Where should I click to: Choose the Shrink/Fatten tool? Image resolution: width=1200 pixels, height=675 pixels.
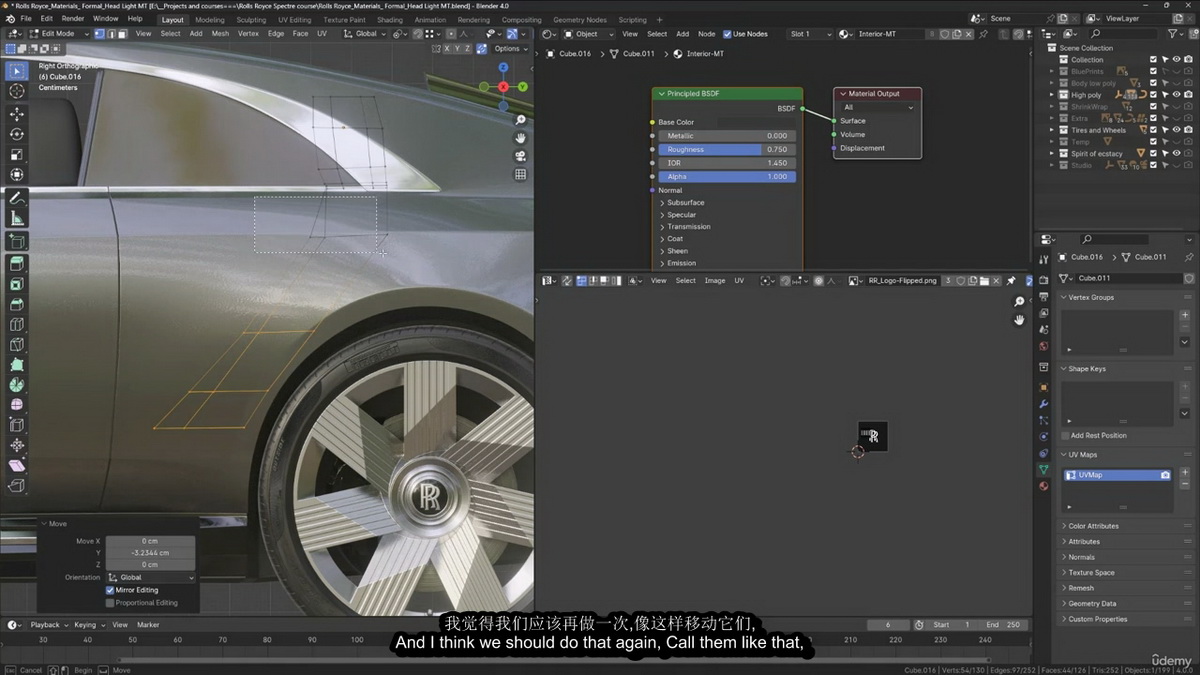[17, 445]
